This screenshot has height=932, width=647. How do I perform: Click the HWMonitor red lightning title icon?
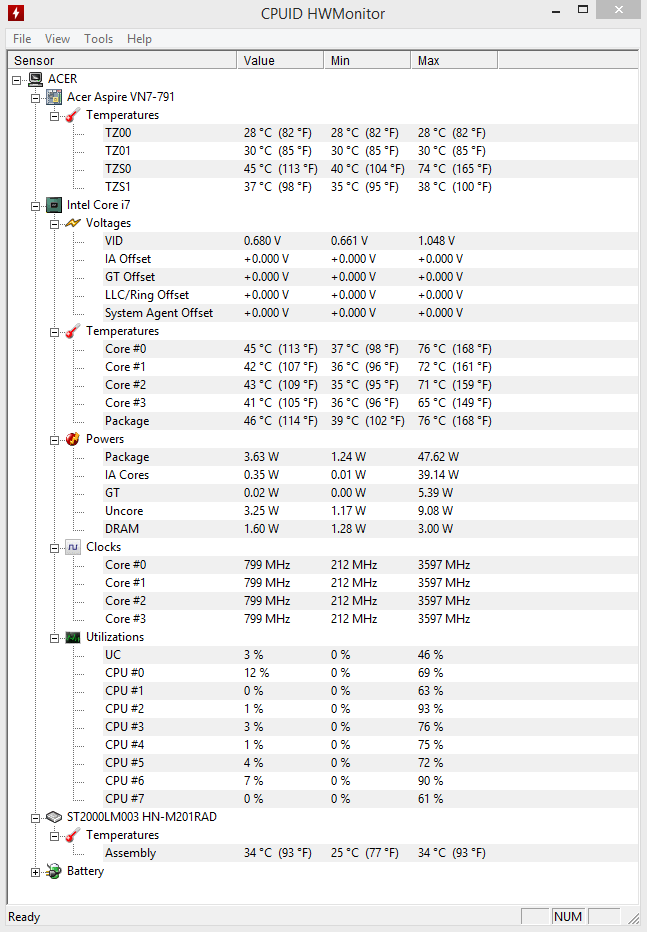tap(15, 12)
